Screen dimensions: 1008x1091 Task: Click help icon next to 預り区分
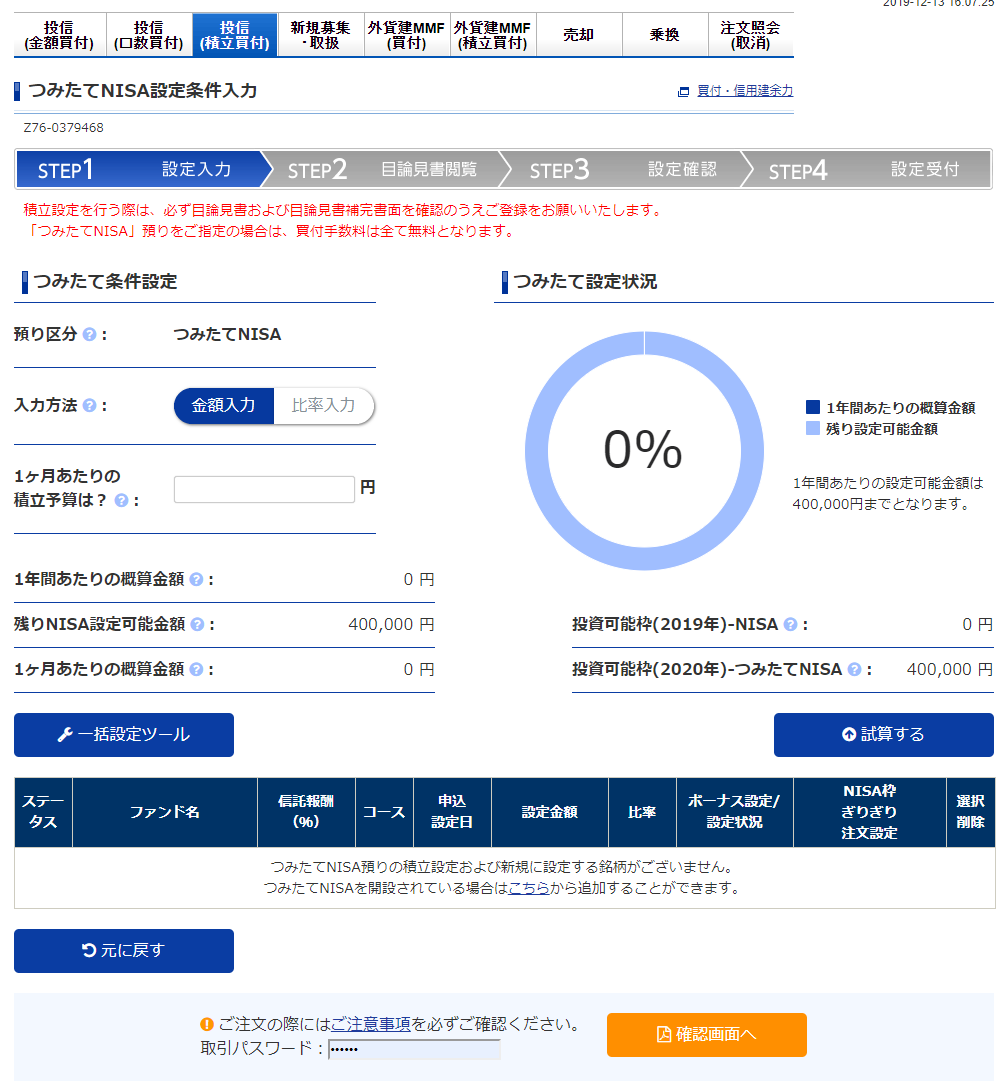tap(89, 335)
